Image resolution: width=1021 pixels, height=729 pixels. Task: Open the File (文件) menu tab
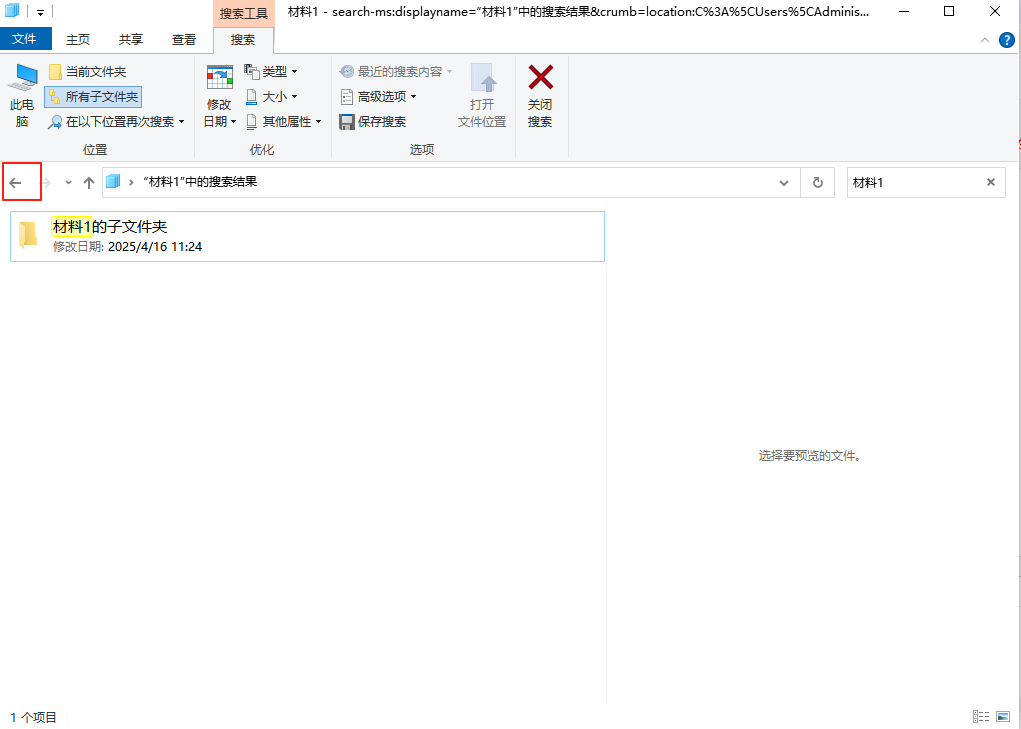click(x=25, y=40)
